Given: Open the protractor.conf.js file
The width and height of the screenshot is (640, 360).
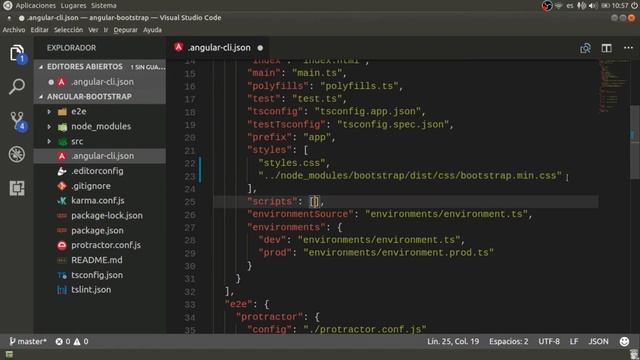Looking at the screenshot, I should [100, 245].
